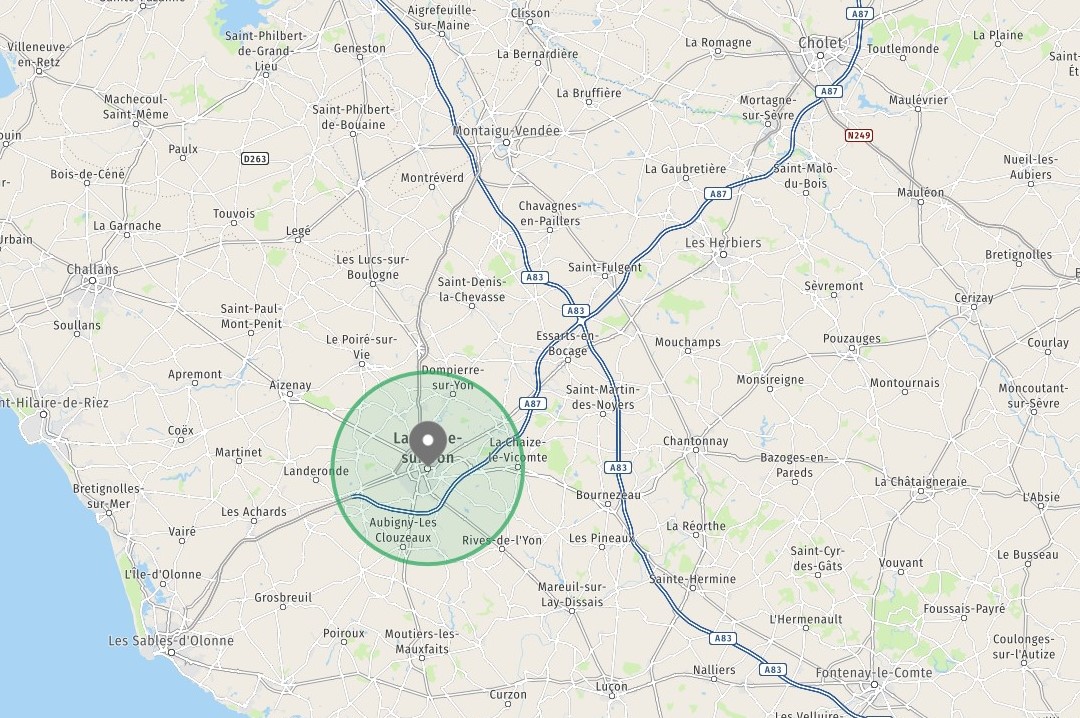
Task: Select the Montaigu-Vendée town label
Action: tap(506, 130)
